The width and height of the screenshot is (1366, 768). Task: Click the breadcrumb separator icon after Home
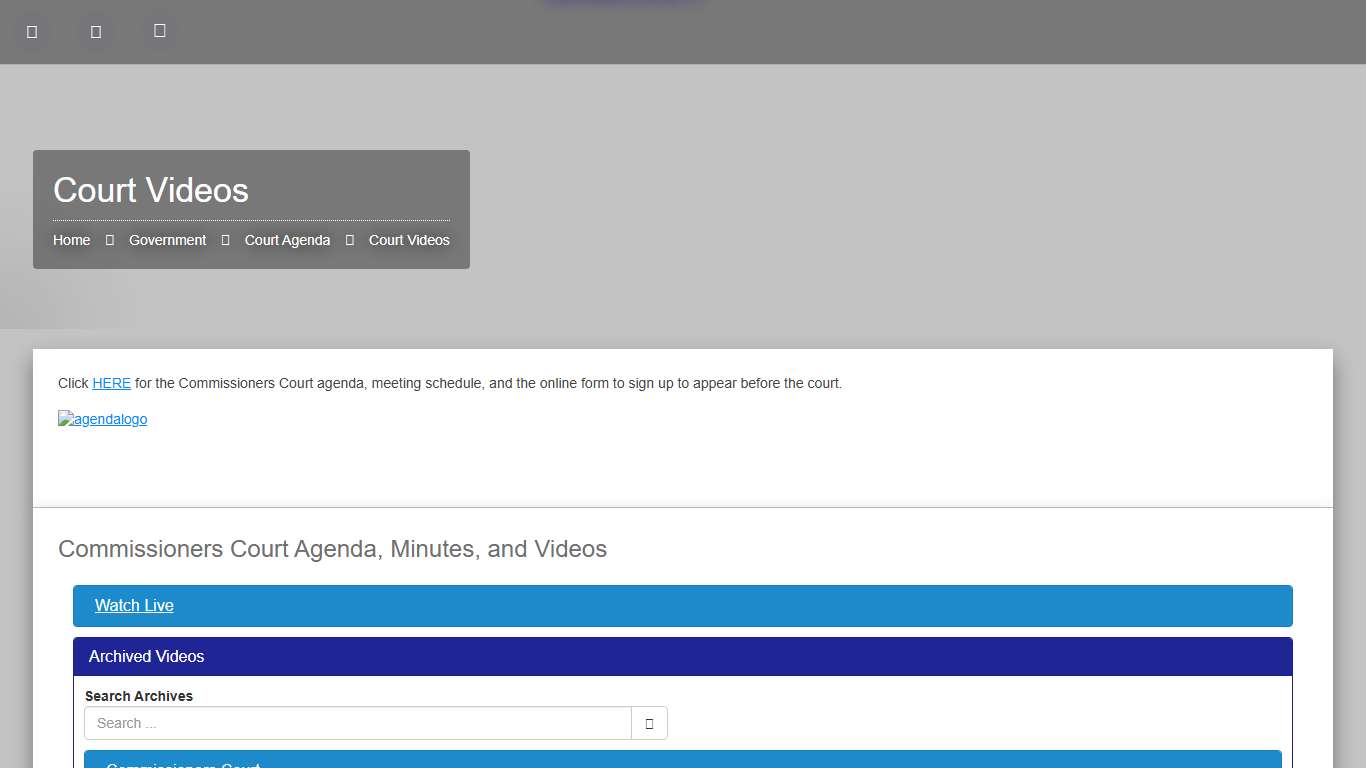click(x=110, y=240)
